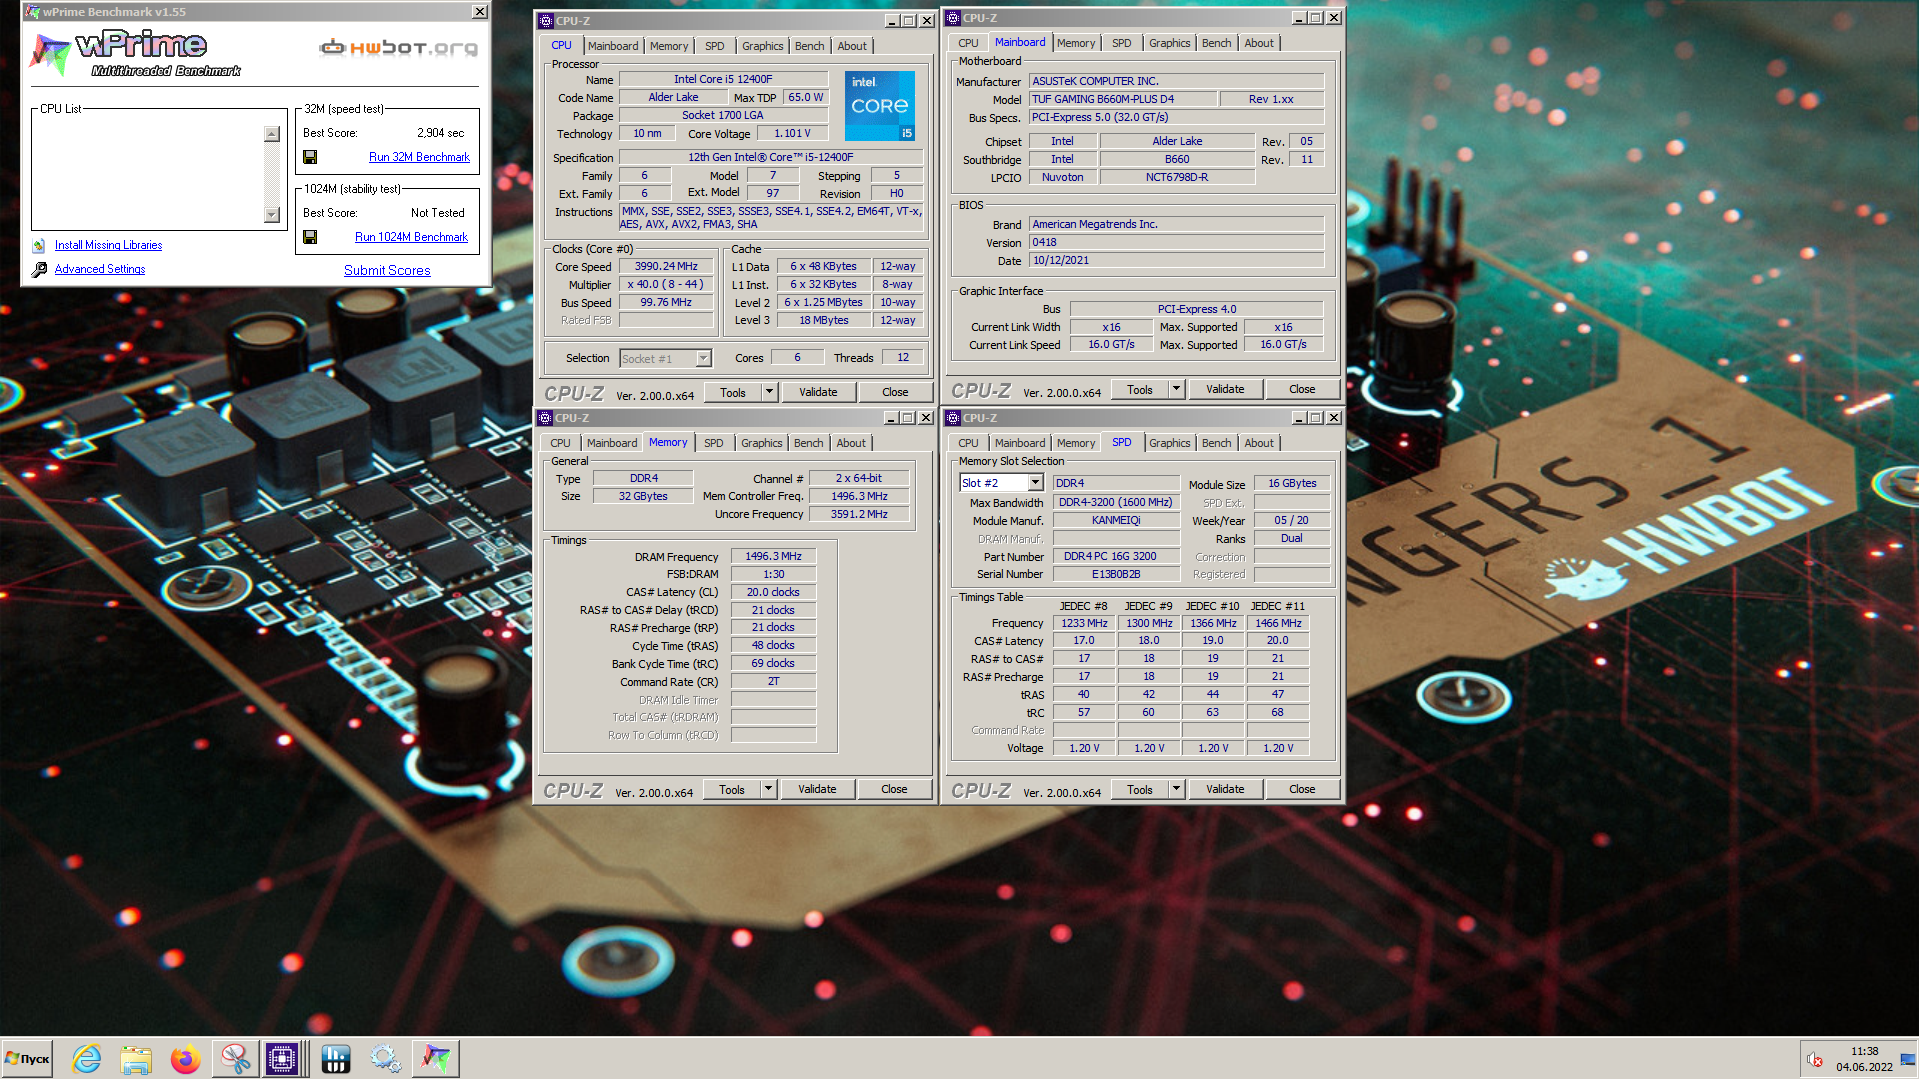
Task: Click the Intel Core i5 logo badge
Action: click(x=880, y=105)
